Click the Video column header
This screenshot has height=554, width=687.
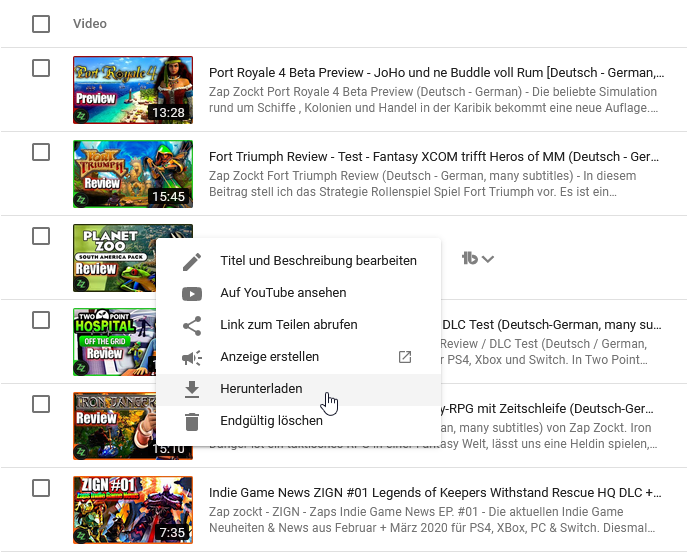pos(90,24)
